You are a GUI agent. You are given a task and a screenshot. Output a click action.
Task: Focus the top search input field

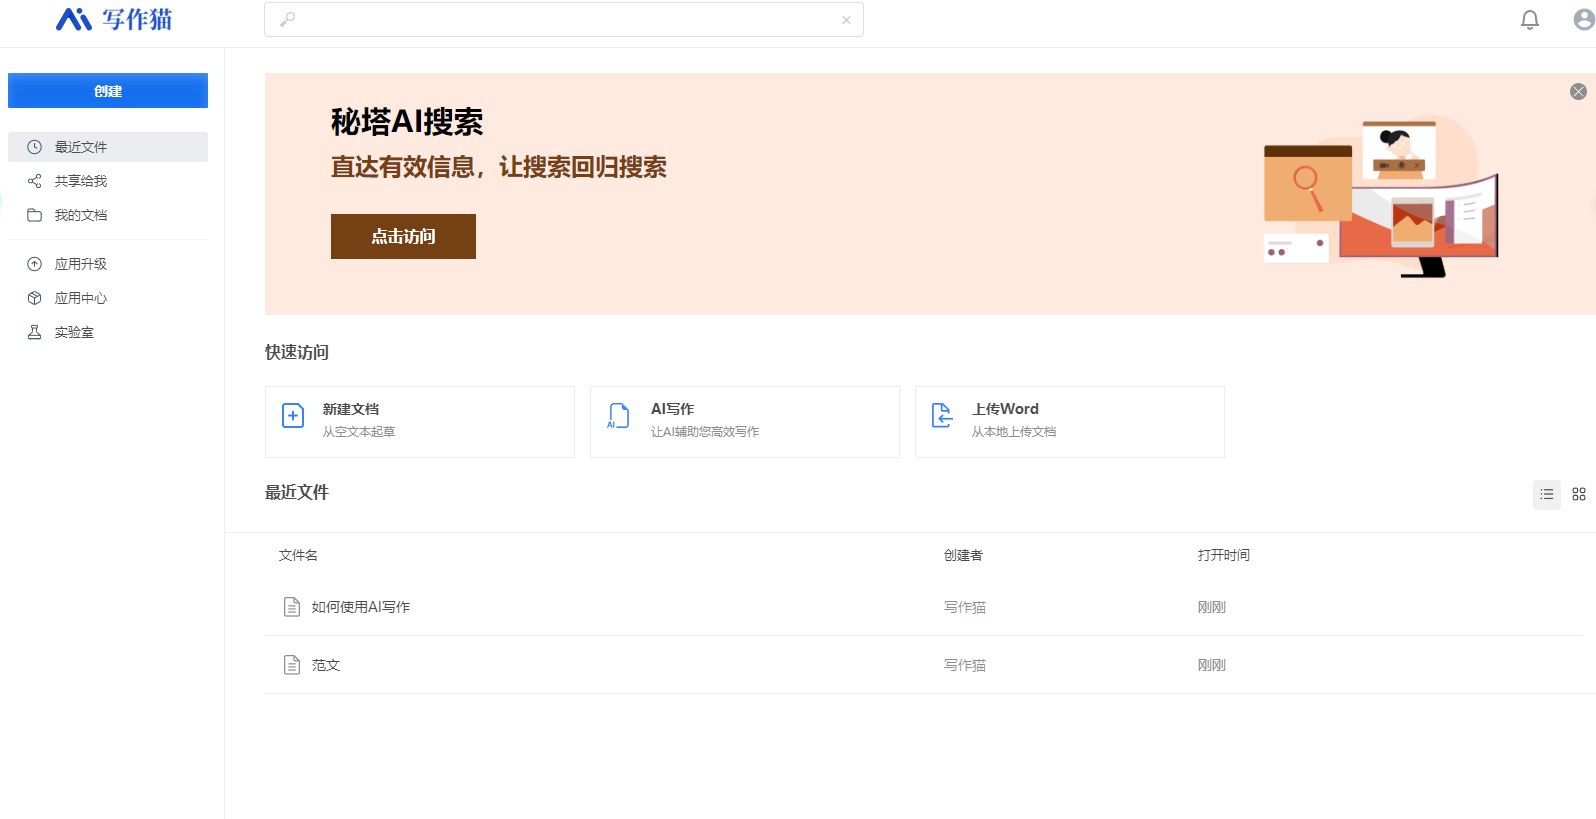[564, 19]
